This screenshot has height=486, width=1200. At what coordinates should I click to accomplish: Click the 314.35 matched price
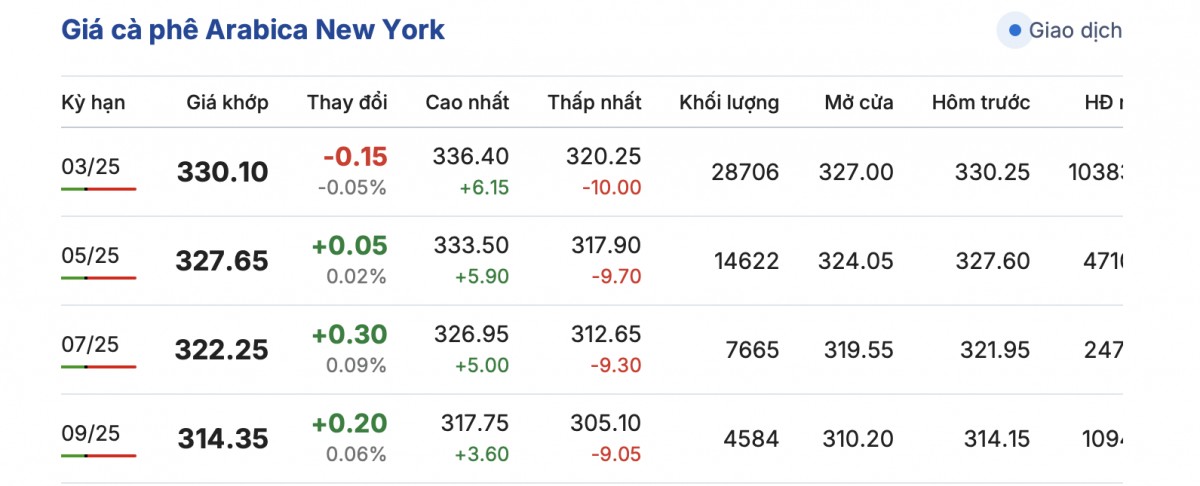(223, 439)
